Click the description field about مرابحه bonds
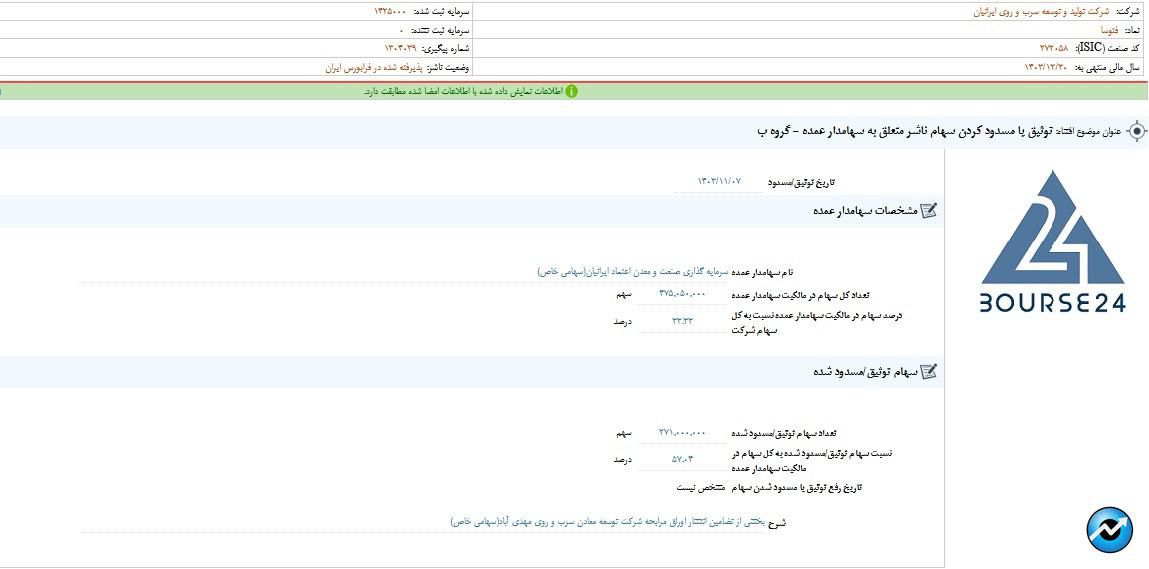Image resolution: width=1149 pixels, height=569 pixels. click(606, 522)
